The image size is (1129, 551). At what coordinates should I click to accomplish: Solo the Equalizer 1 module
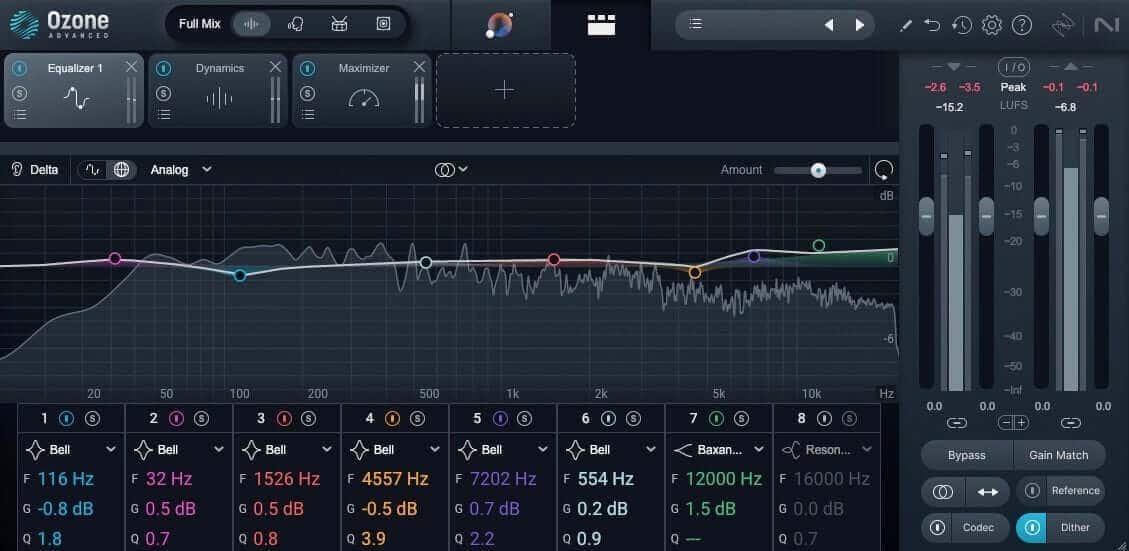(x=20, y=93)
